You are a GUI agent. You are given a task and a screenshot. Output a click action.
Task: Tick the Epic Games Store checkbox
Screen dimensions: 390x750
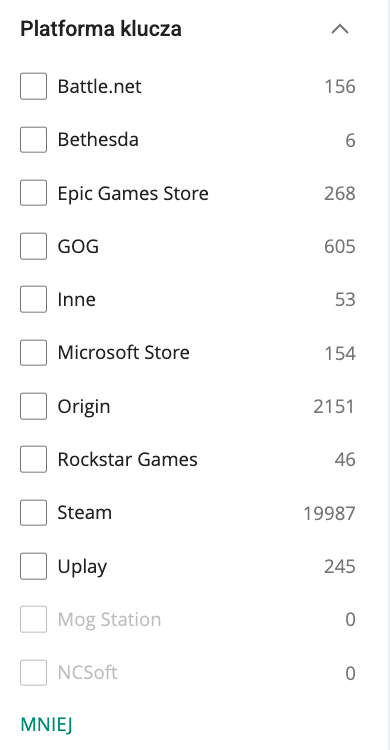[x=33, y=193]
